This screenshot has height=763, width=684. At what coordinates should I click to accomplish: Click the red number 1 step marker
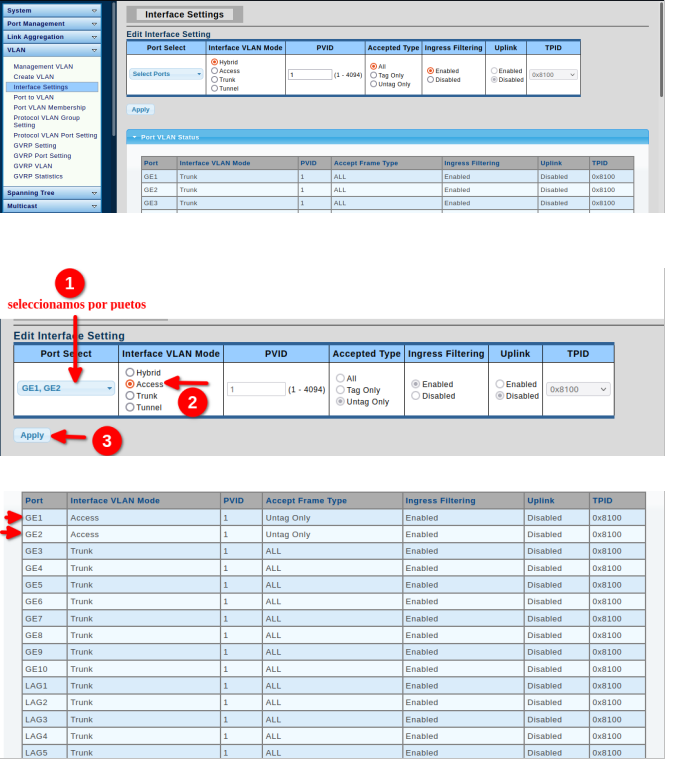tap(68, 282)
